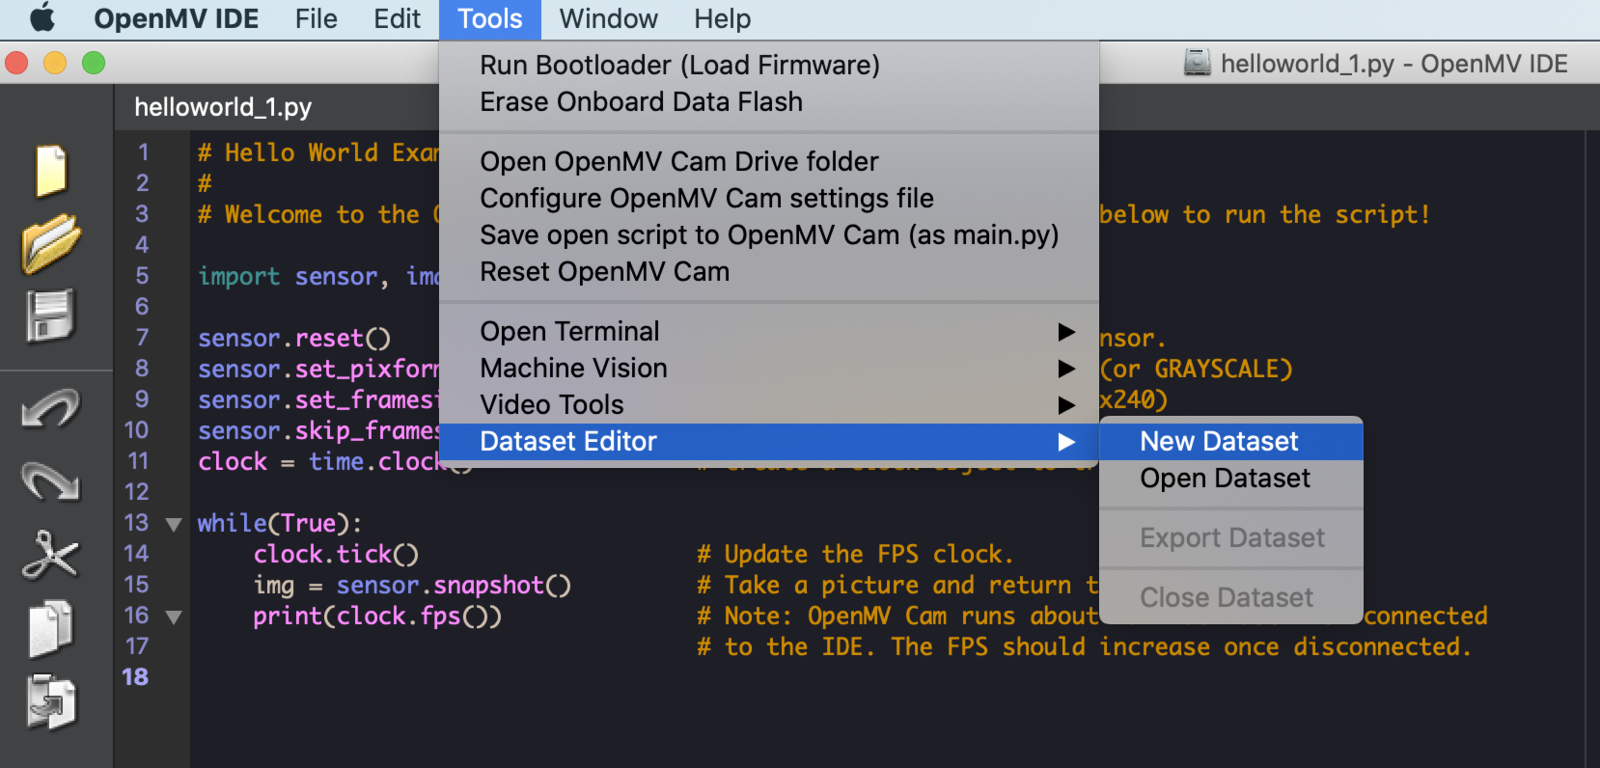The height and width of the screenshot is (768, 1600).
Task: Open the Apple menu
Action: (42, 18)
